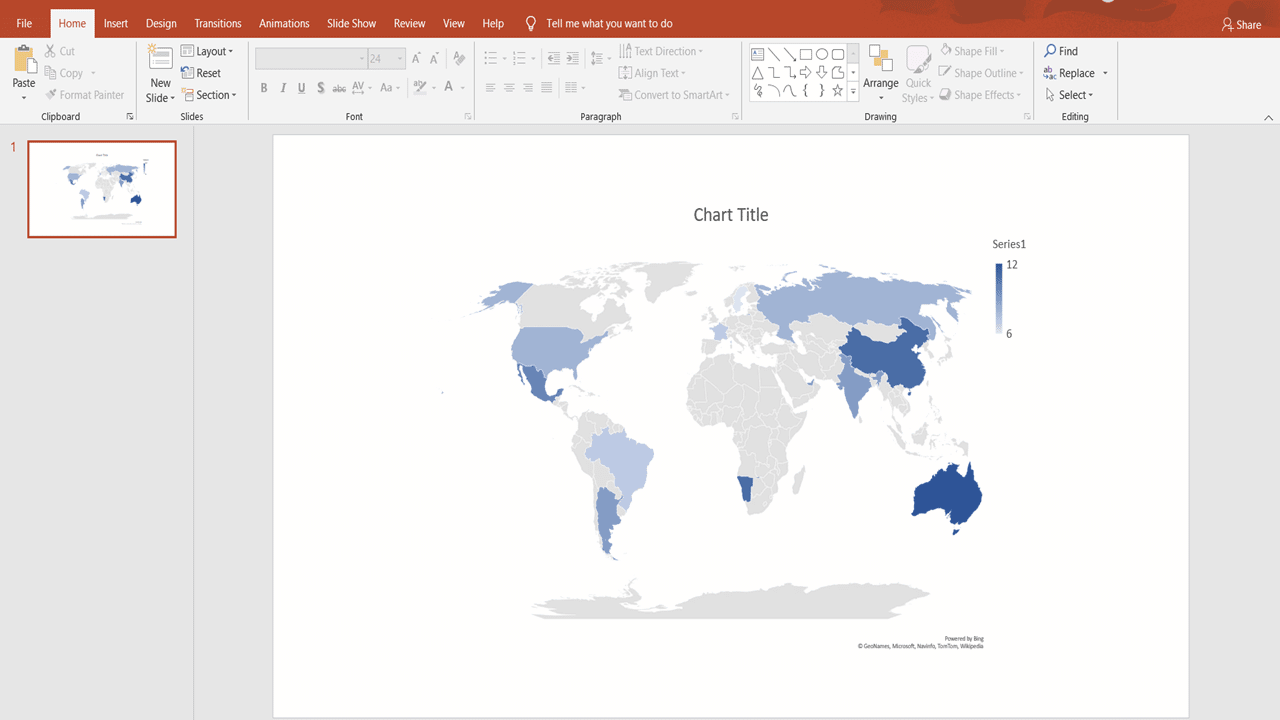Open Convert to SmartArt
1280x720 pixels.
tap(674, 94)
